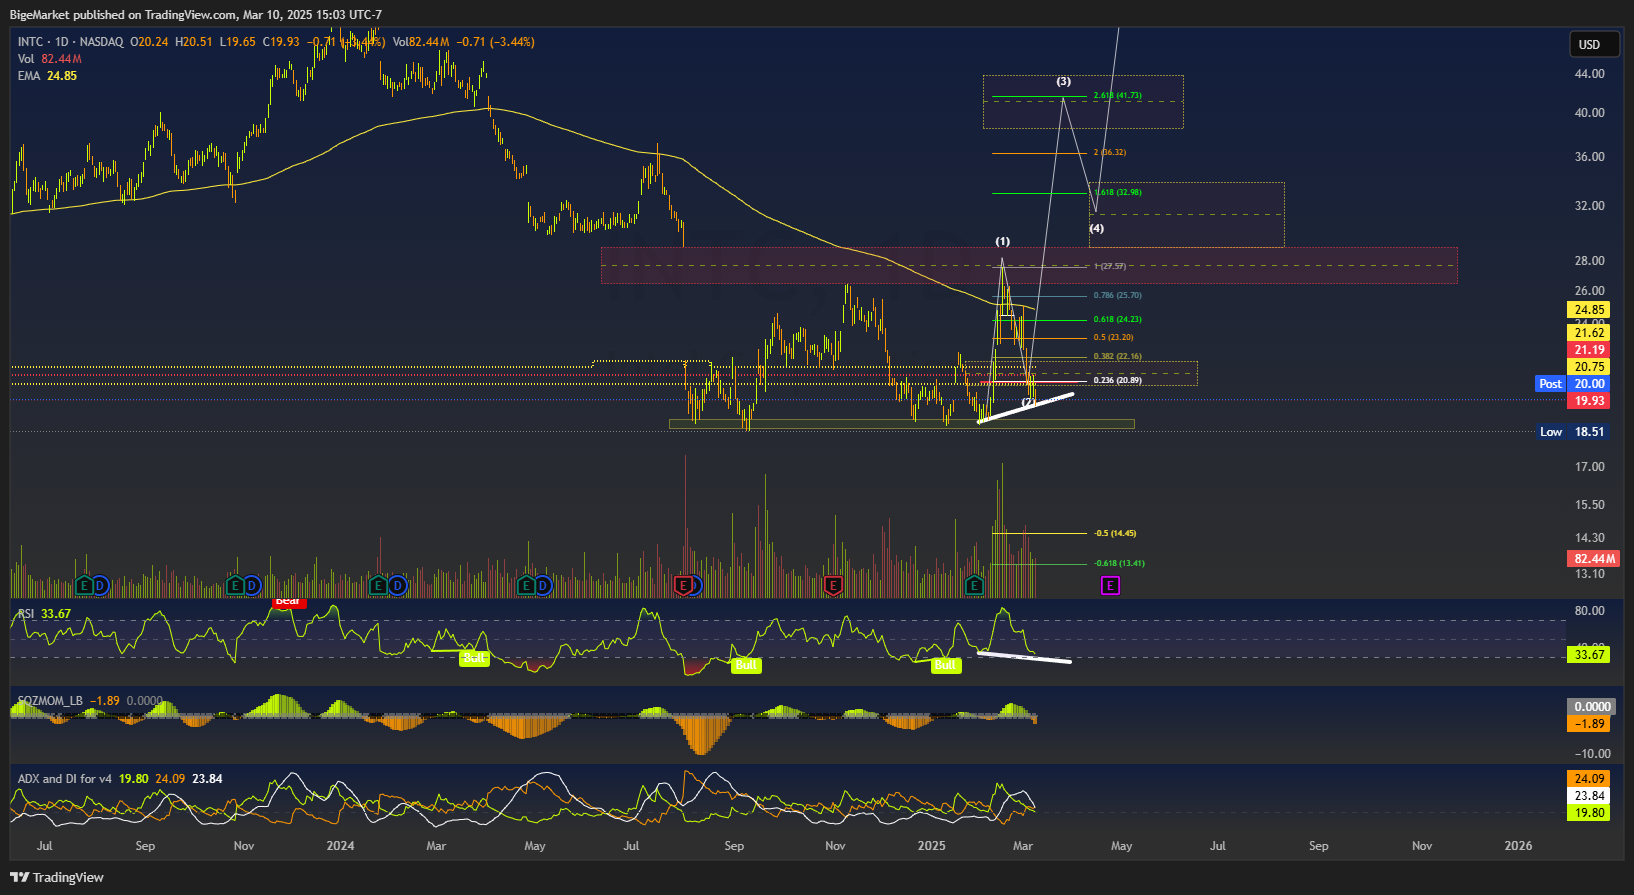Screen dimensions: 1634x895
Task: Click the Low 18.51 price tag
Action: coord(1572,432)
